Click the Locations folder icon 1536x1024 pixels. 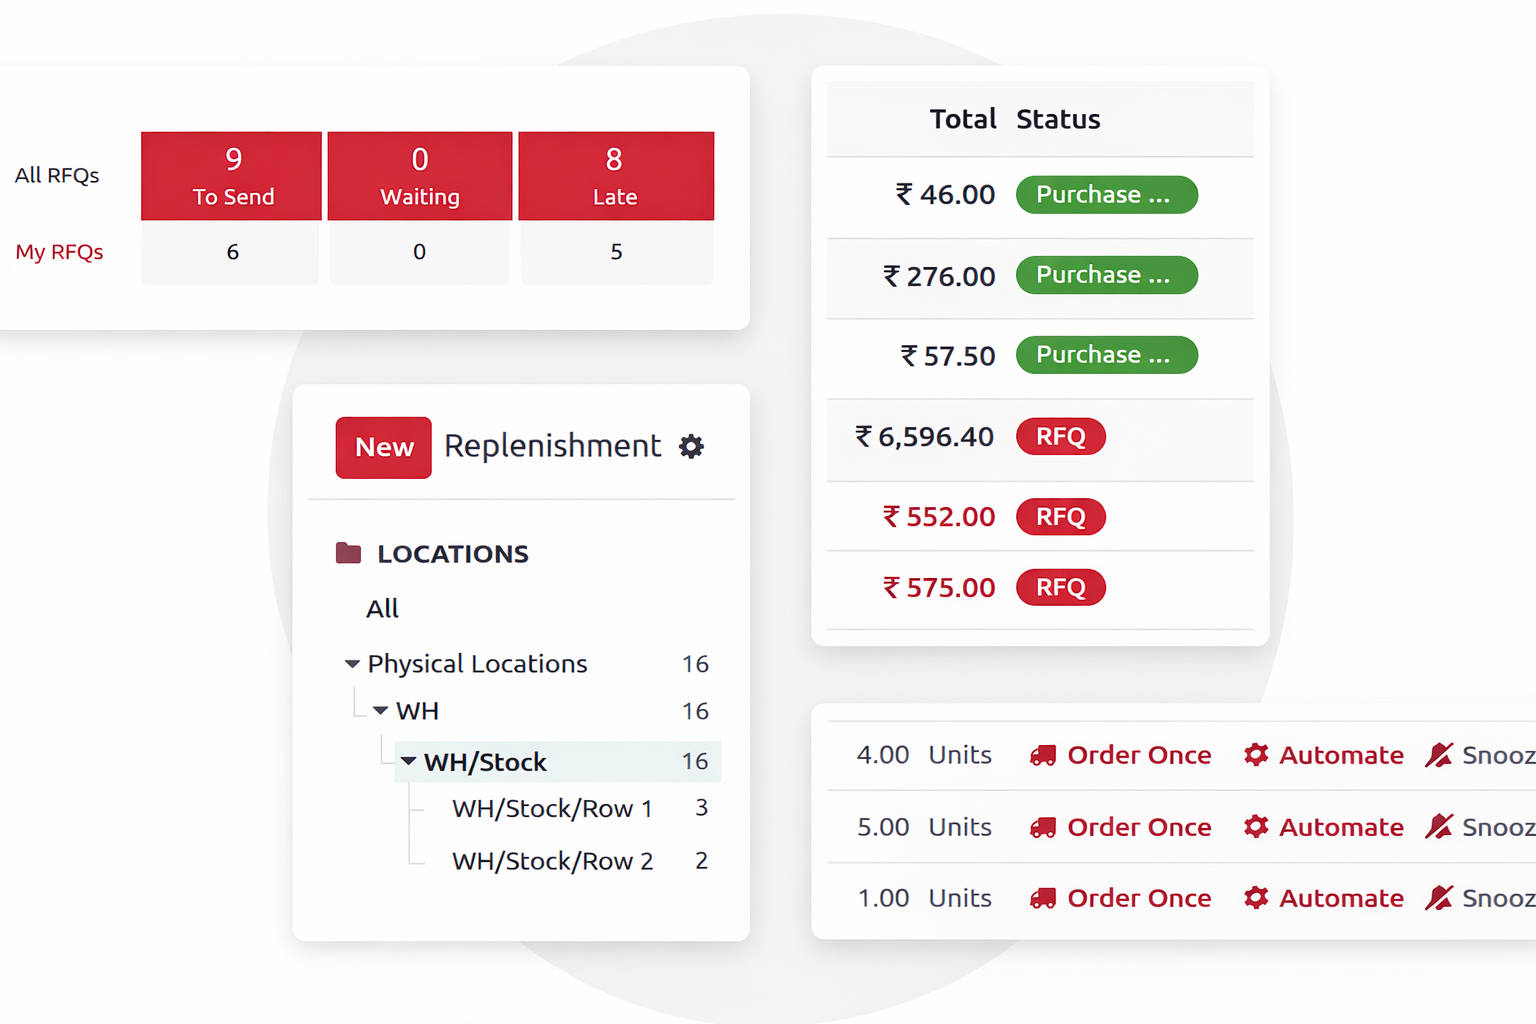click(348, 553)
